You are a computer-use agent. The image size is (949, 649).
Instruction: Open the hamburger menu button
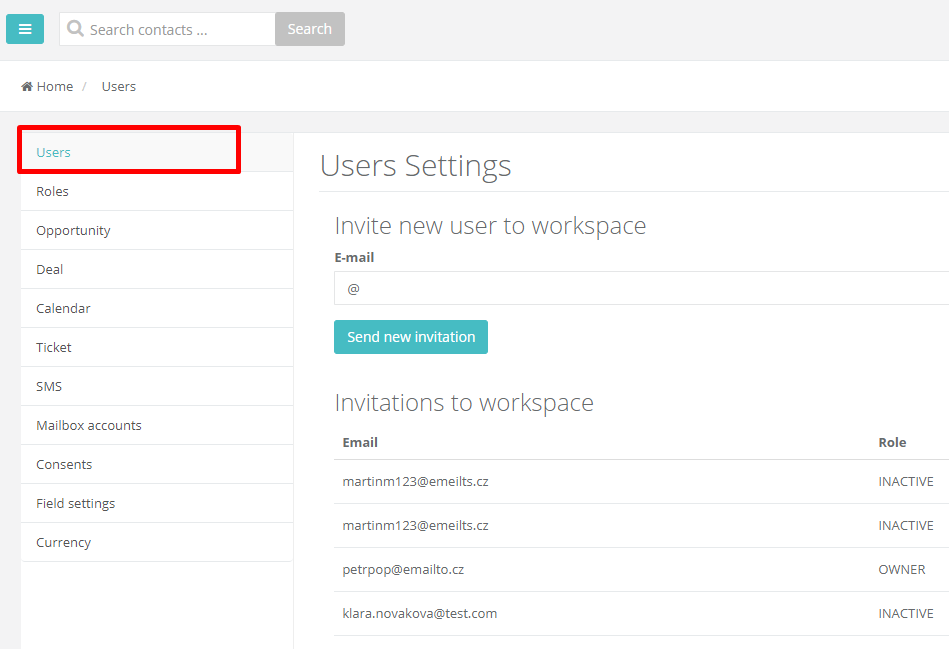click(x=25, y=29)
